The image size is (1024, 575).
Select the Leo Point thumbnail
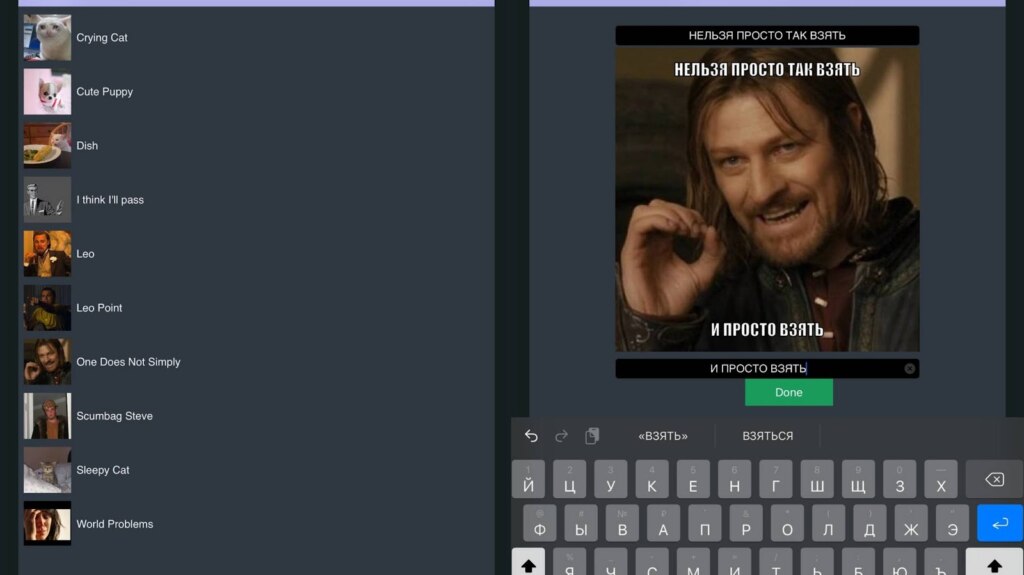point(47,308)
